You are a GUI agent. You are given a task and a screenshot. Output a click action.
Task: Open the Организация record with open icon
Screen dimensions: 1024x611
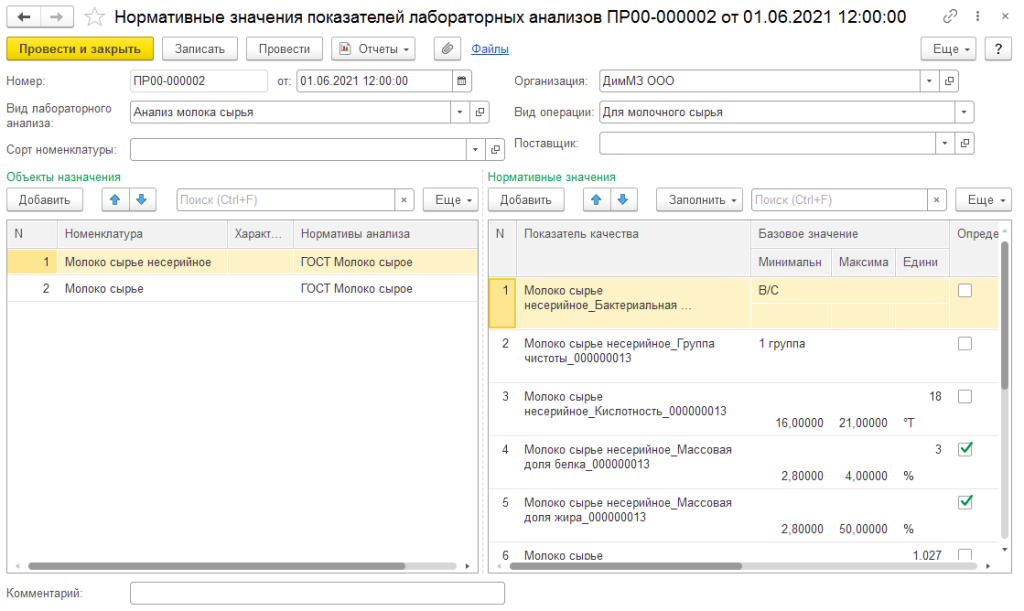[949, 81]
